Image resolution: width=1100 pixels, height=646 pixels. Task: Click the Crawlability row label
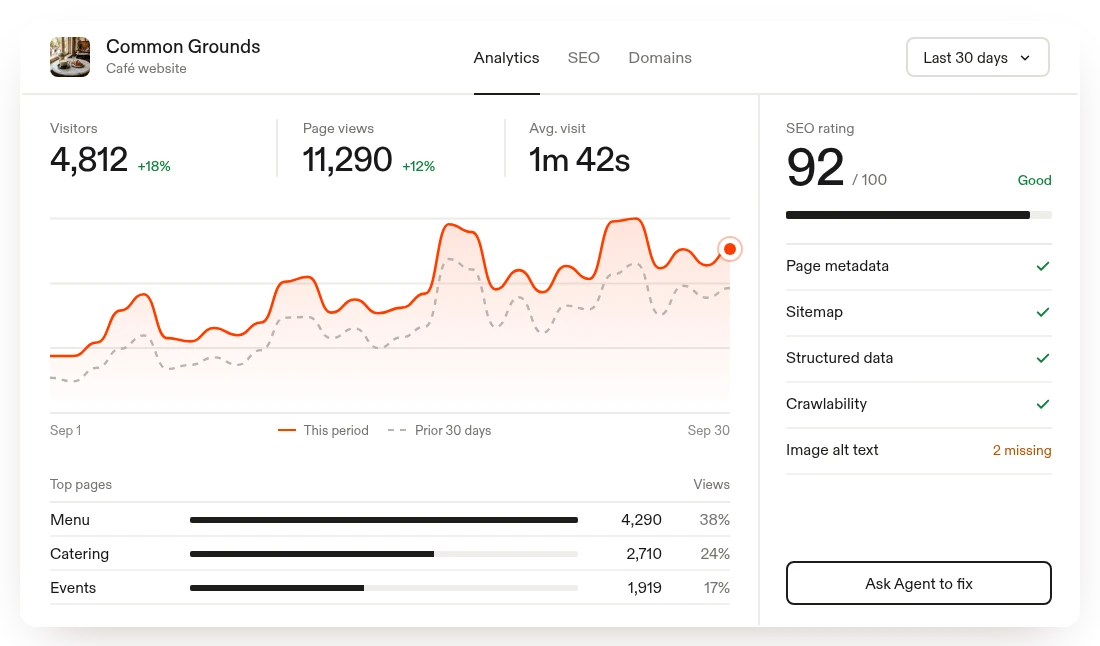pos(826,404)
